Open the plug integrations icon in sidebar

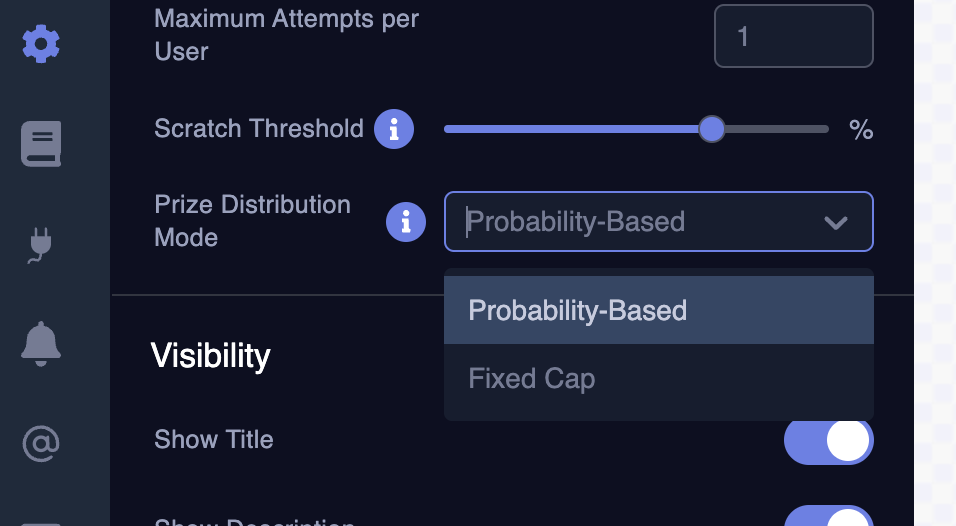[x=41, y=245]
